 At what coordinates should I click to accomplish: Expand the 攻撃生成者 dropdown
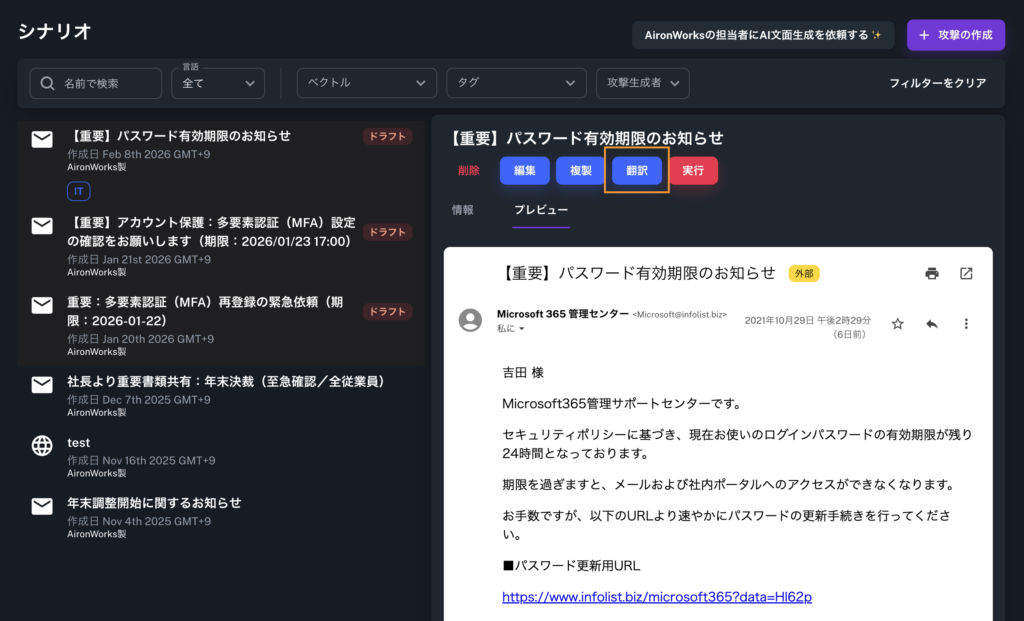pos(642,83)
